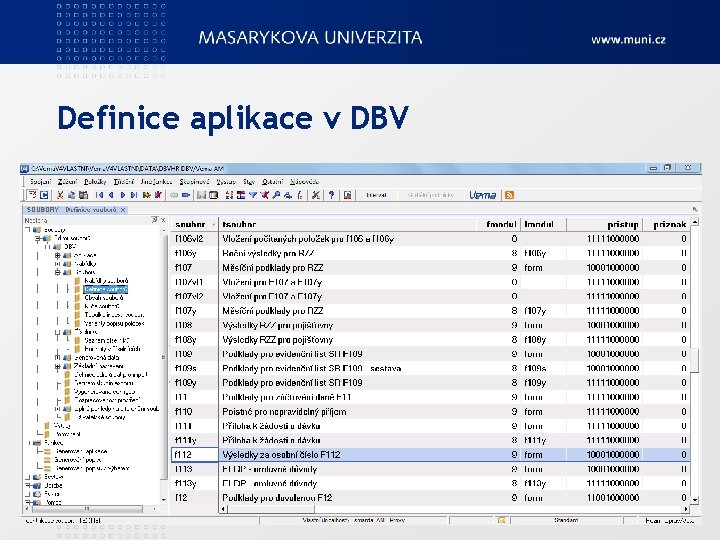Click the tree panel's horizontal scrollbar
Image resolution: width=720 pixels, height=540 pixels.
(x=89, y=509)
